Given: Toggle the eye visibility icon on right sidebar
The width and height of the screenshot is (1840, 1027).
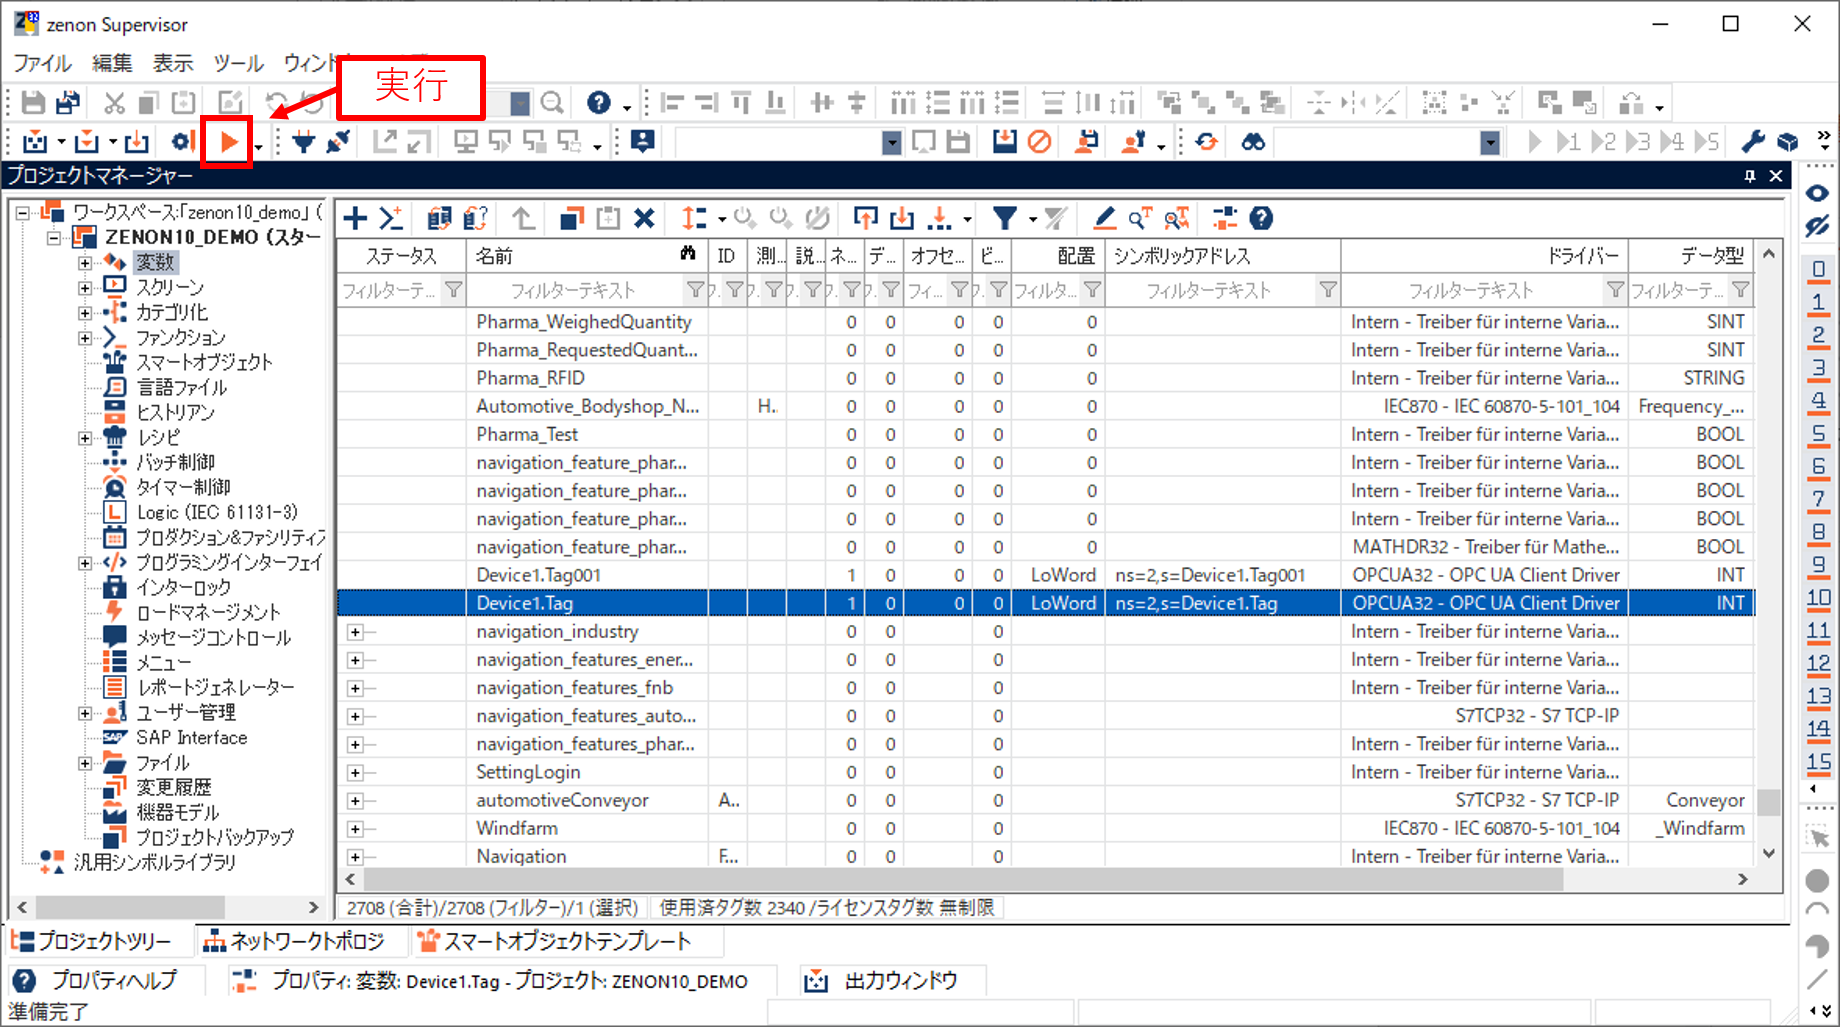Looking at the screenshot, I should (x=1817, y=193).
